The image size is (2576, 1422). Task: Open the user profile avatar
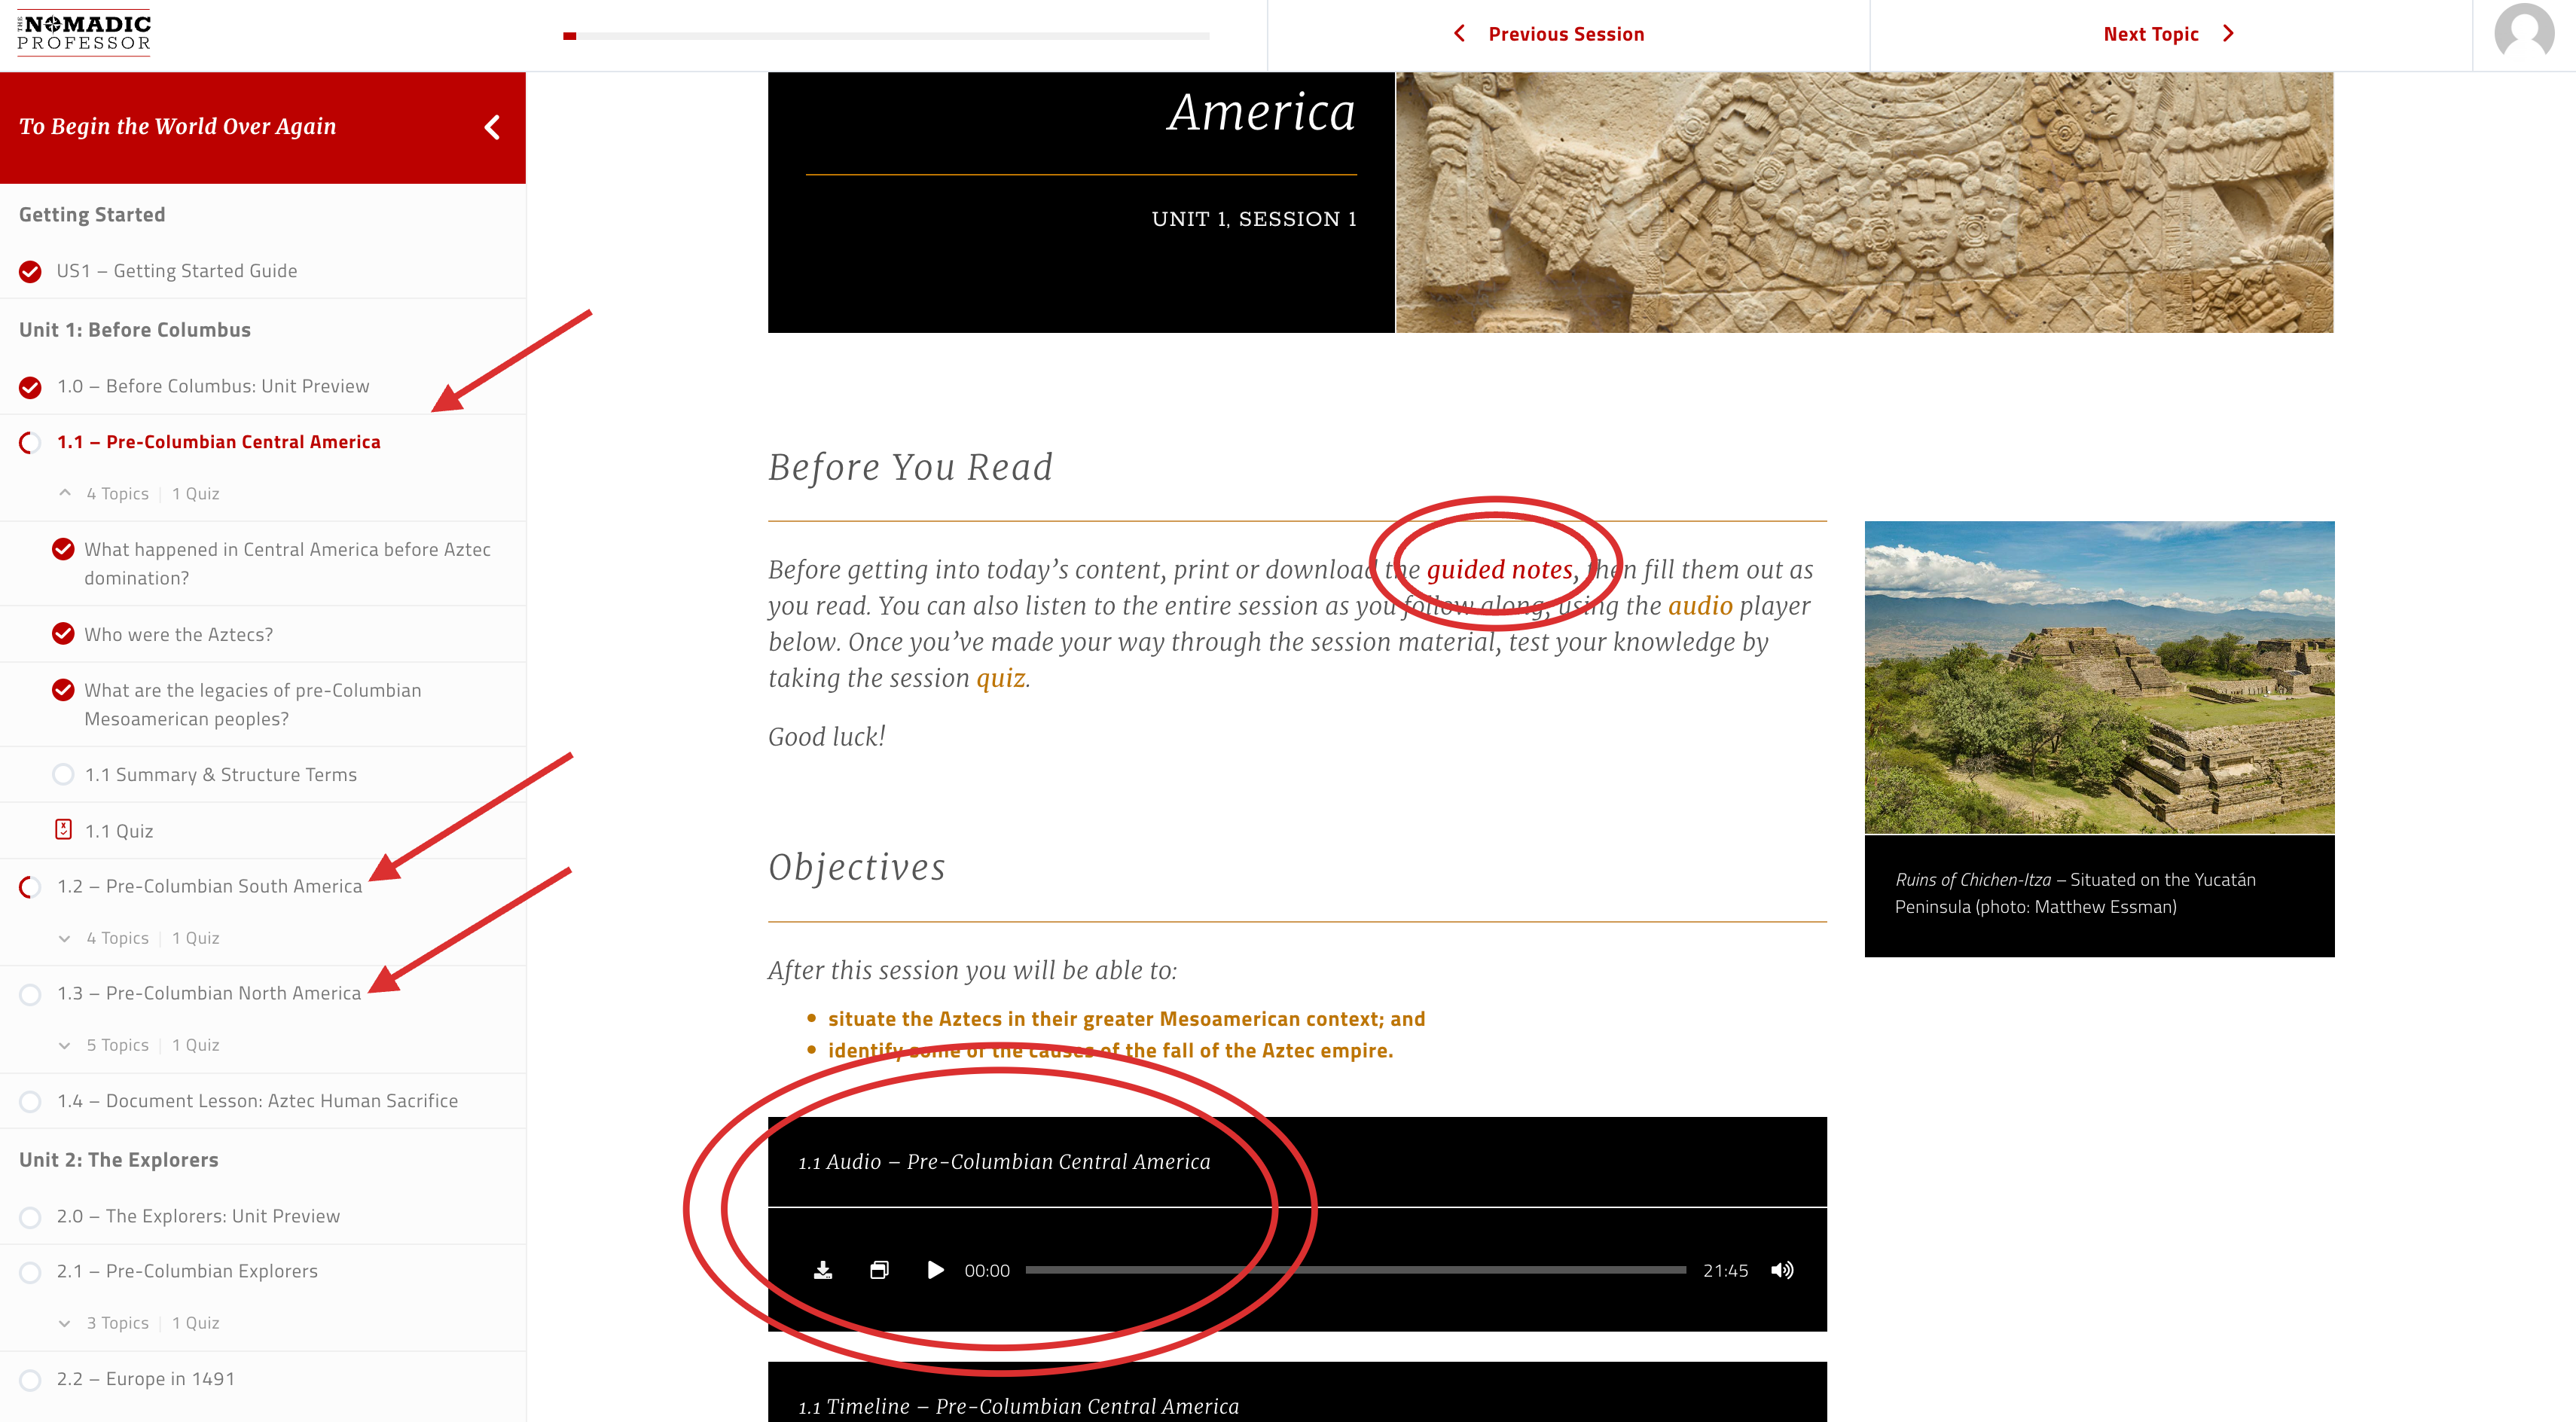coord(2523,34)
